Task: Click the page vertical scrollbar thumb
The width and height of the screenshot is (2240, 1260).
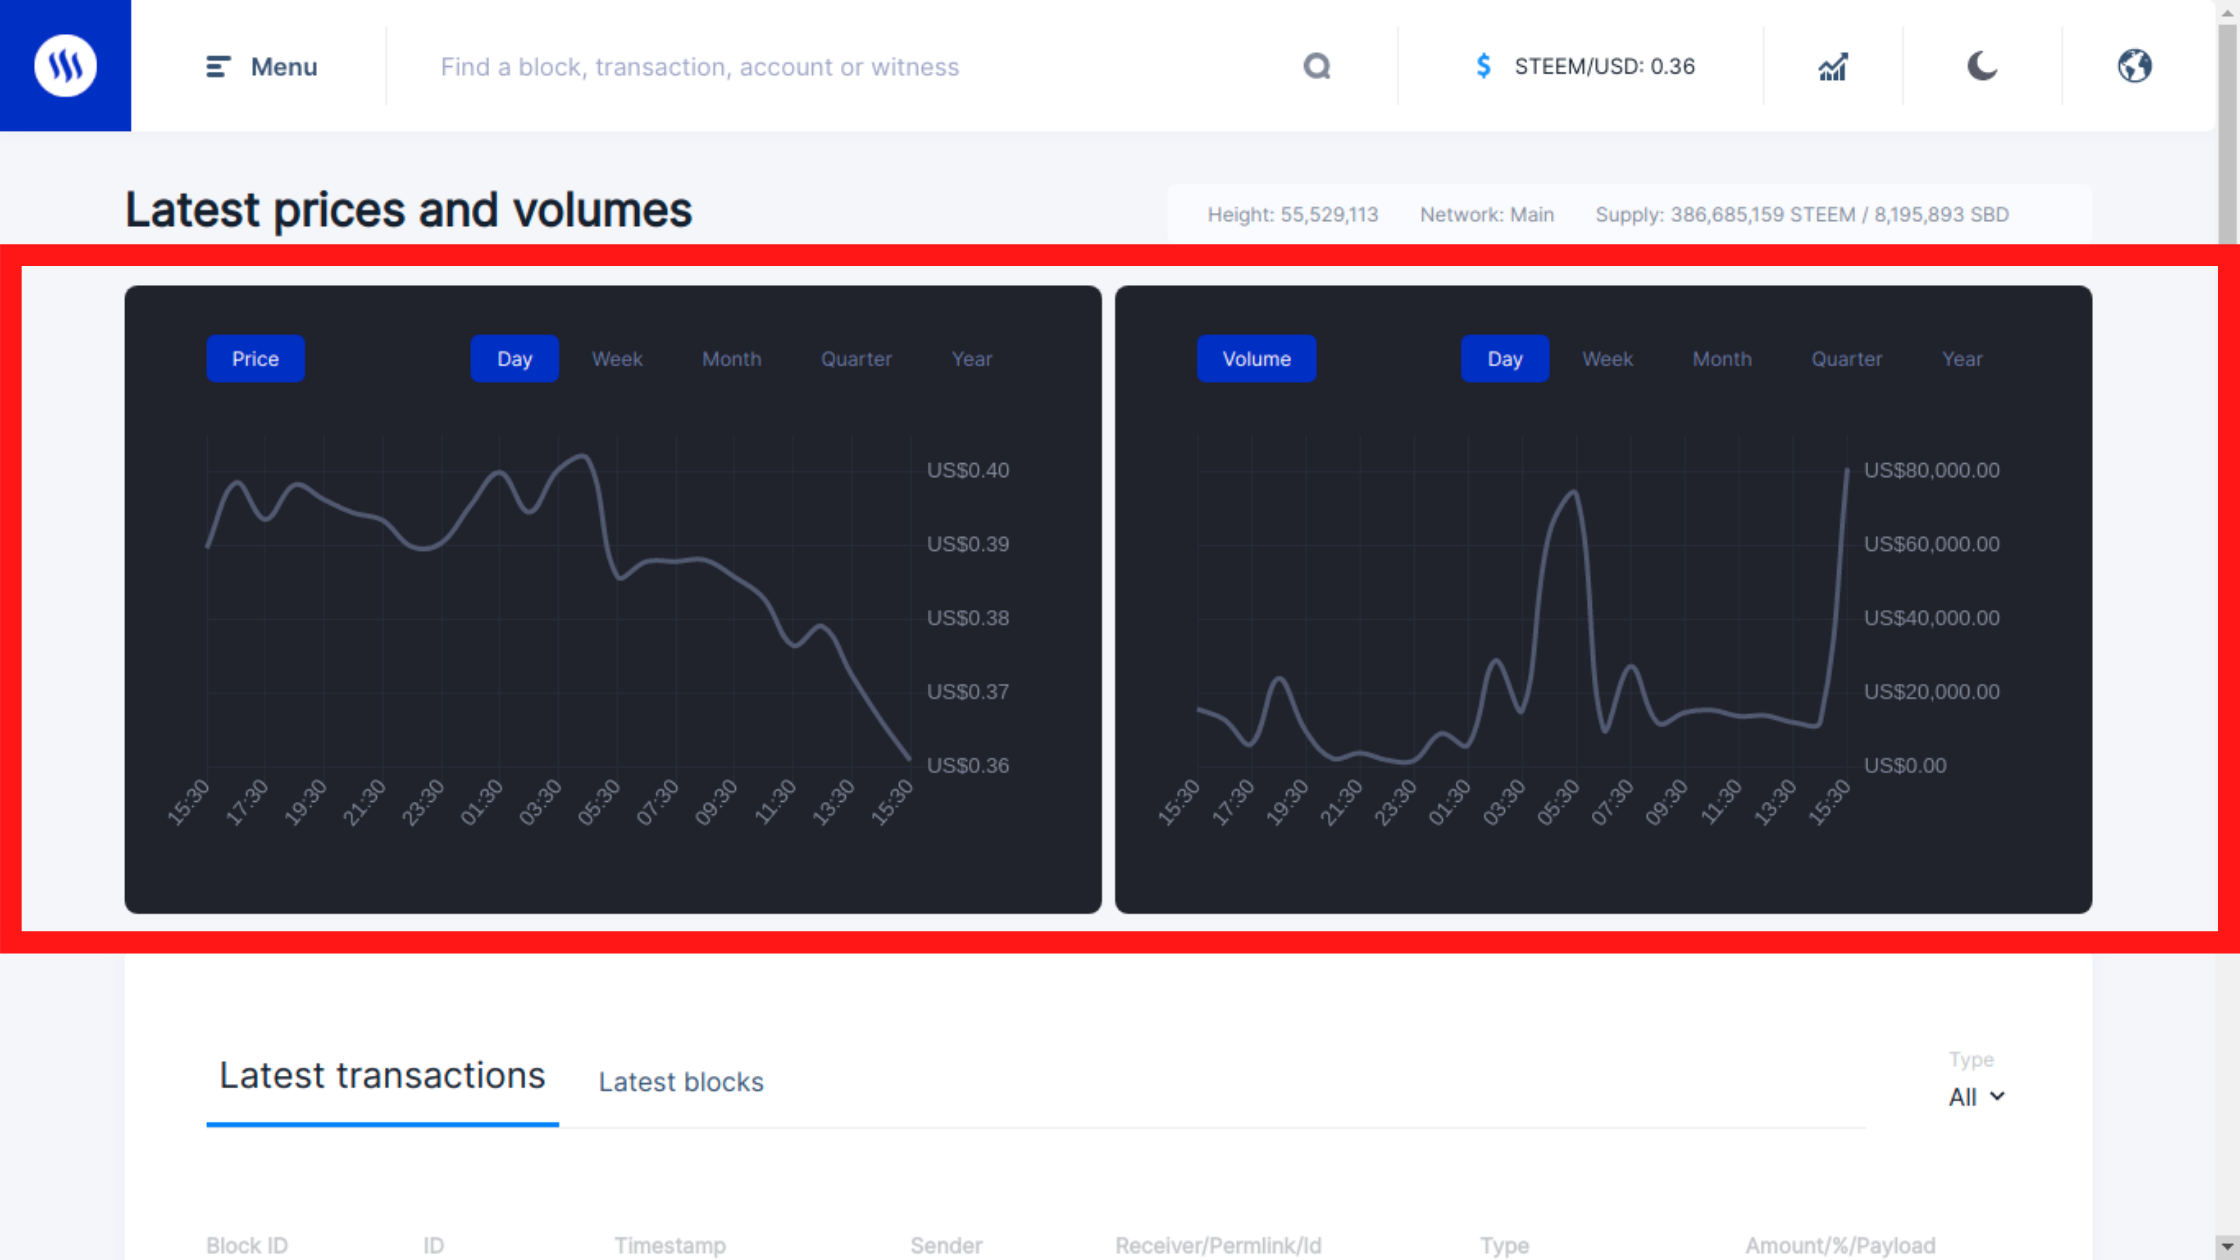Action: (x=2227, y=135)
